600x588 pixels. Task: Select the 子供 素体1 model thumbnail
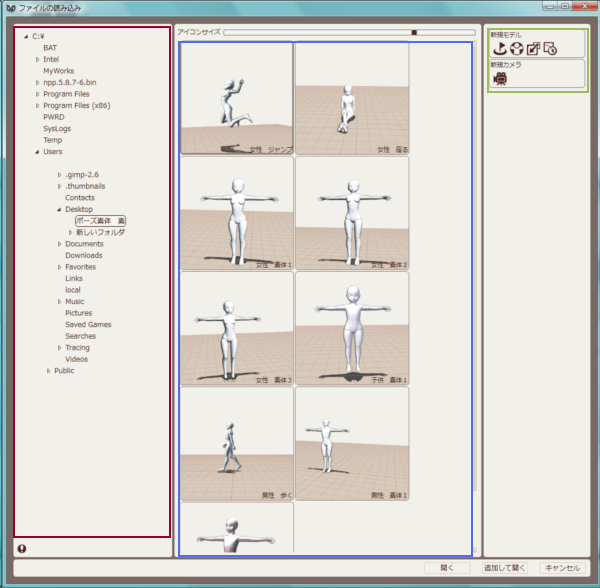(352, 328)
